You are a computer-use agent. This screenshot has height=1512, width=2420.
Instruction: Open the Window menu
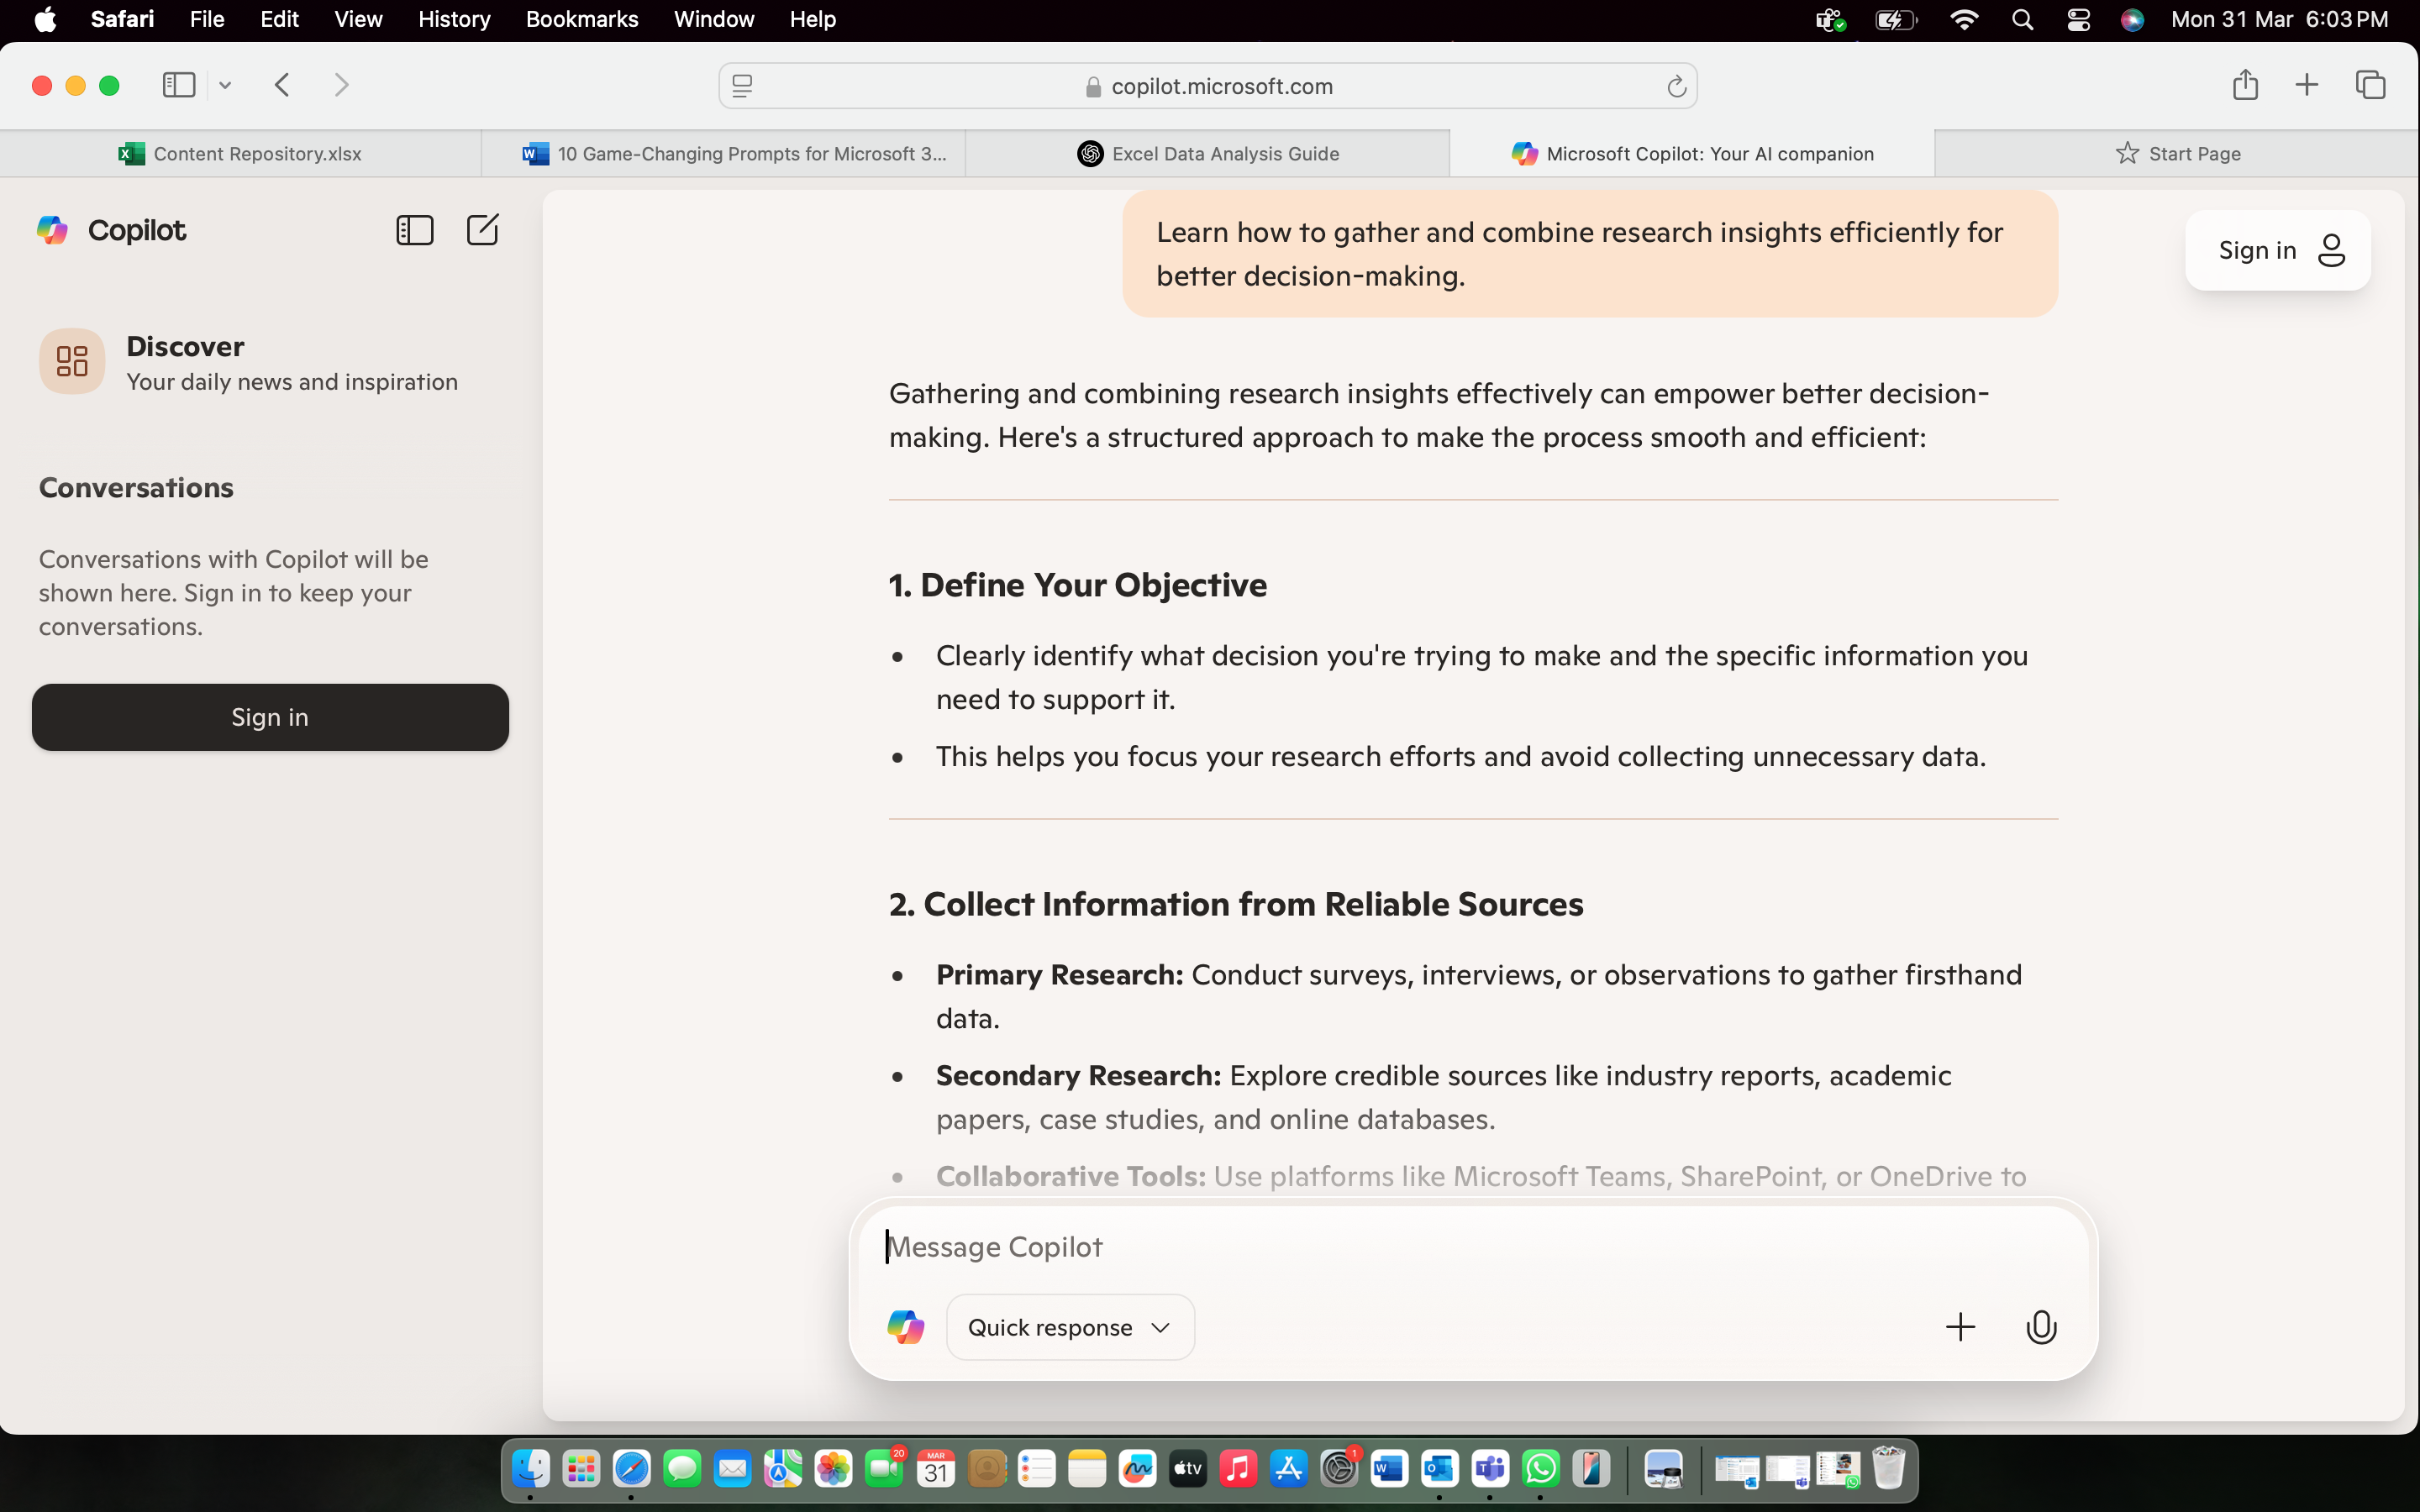[x=714, y=20]
